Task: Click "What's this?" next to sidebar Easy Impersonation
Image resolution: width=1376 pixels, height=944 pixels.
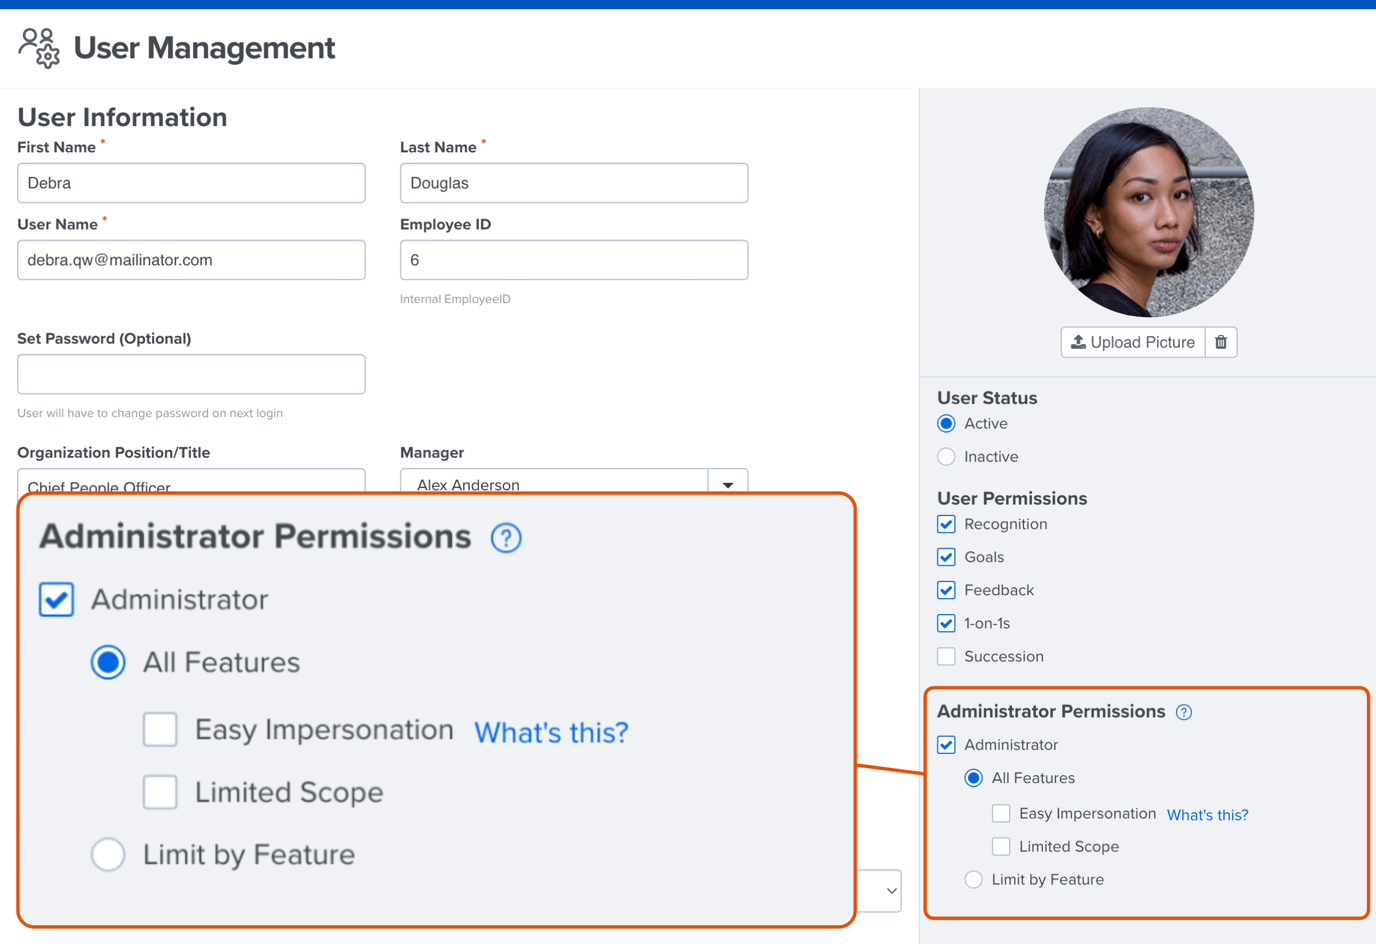Action: click(x=1207, y=815)
